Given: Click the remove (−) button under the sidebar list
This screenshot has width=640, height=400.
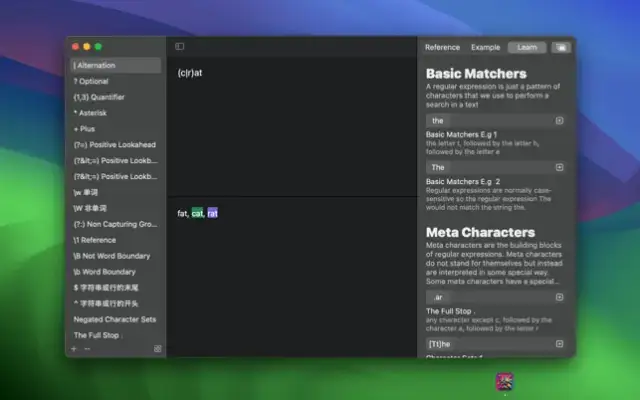Looking at the screenshot, I should [x=87, y=349].
